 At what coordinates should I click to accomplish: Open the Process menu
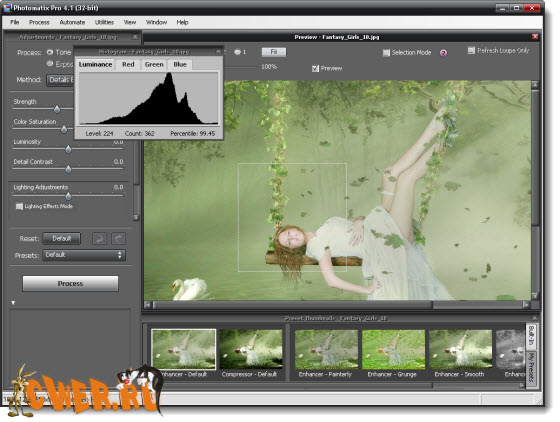coord(39,22)
